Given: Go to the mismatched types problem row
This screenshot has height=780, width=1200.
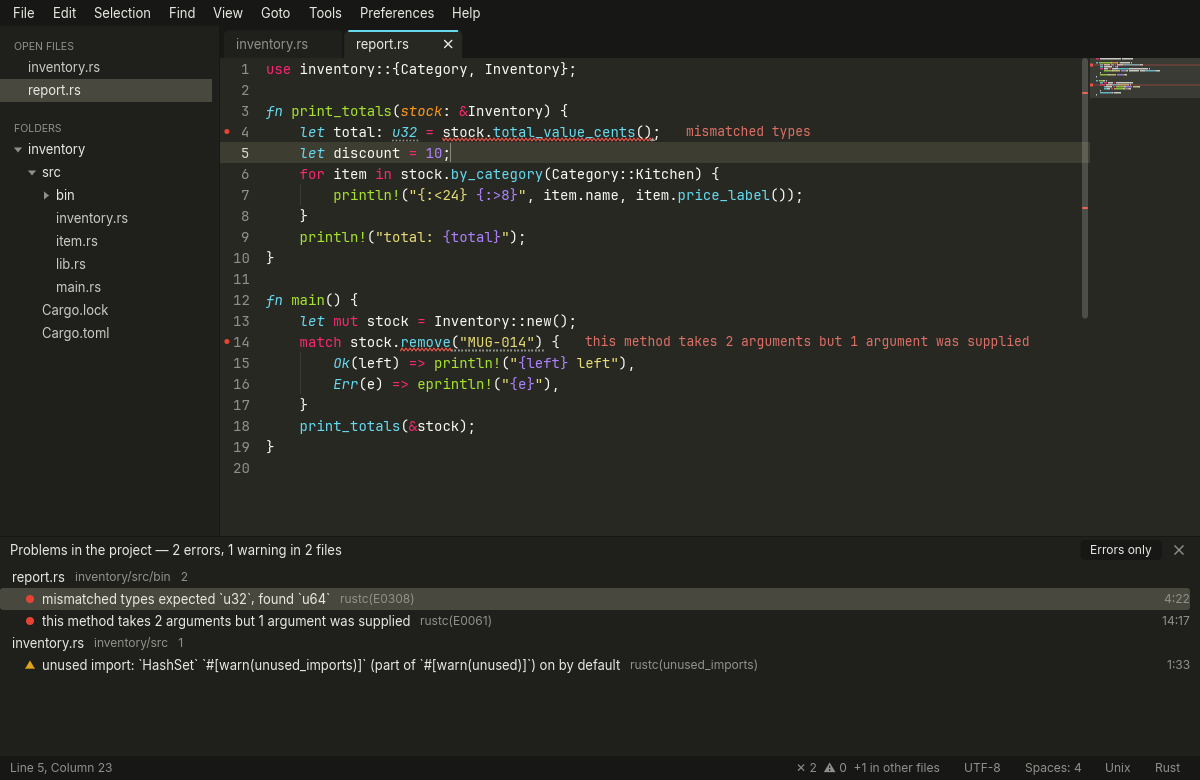Looking at the screenshot, I should pyautogui.click(x=595, y=599).
